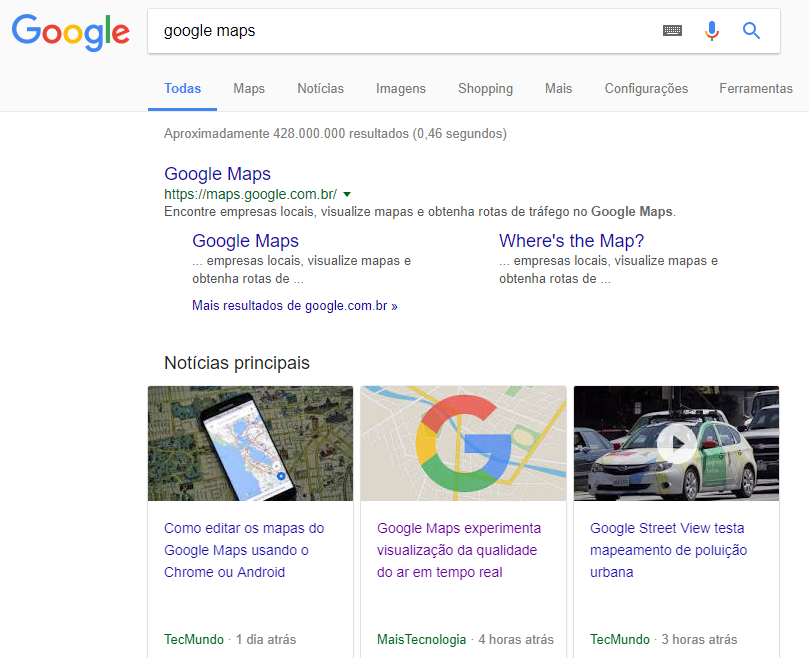Click TecMundo source dated 1 dia atrás
Screen dimensions: 809x658
click(x=194, y=639)
